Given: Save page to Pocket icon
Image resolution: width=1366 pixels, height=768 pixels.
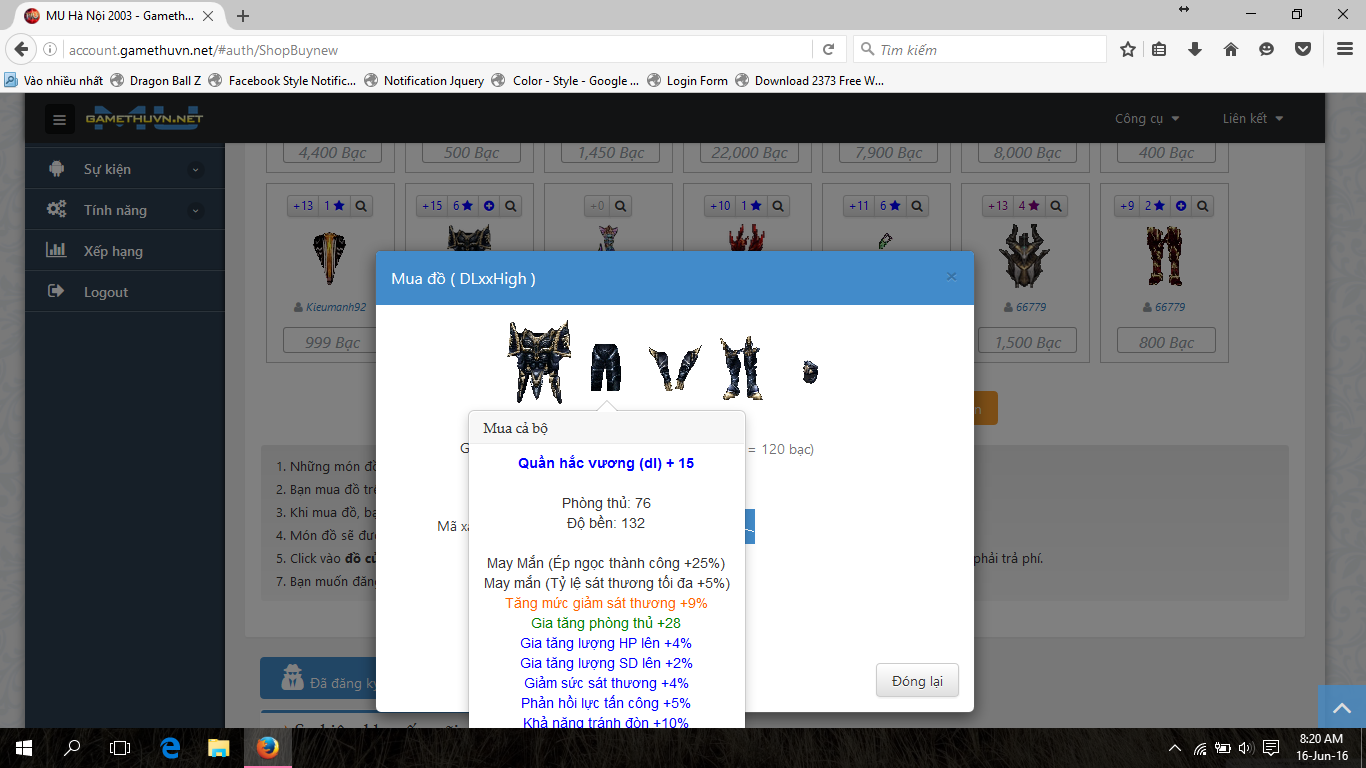Looking at the screenshot, I should tap(1303, 49).
